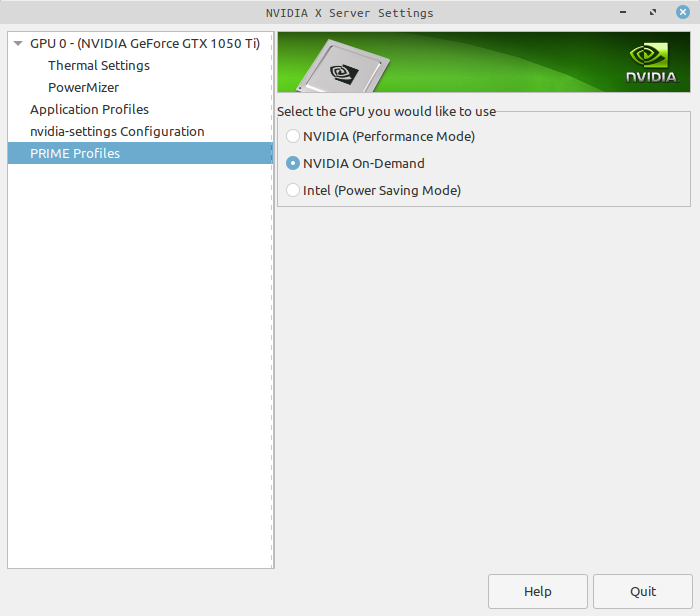Close the NVIDIA X Server Settings window
The width and height of the screenshot is (700, 616).
[683, 12]
